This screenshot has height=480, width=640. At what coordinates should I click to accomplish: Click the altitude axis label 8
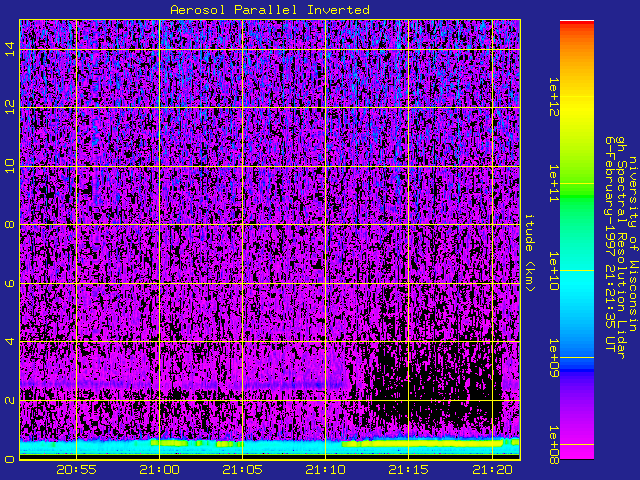click(x=10, y=224)
